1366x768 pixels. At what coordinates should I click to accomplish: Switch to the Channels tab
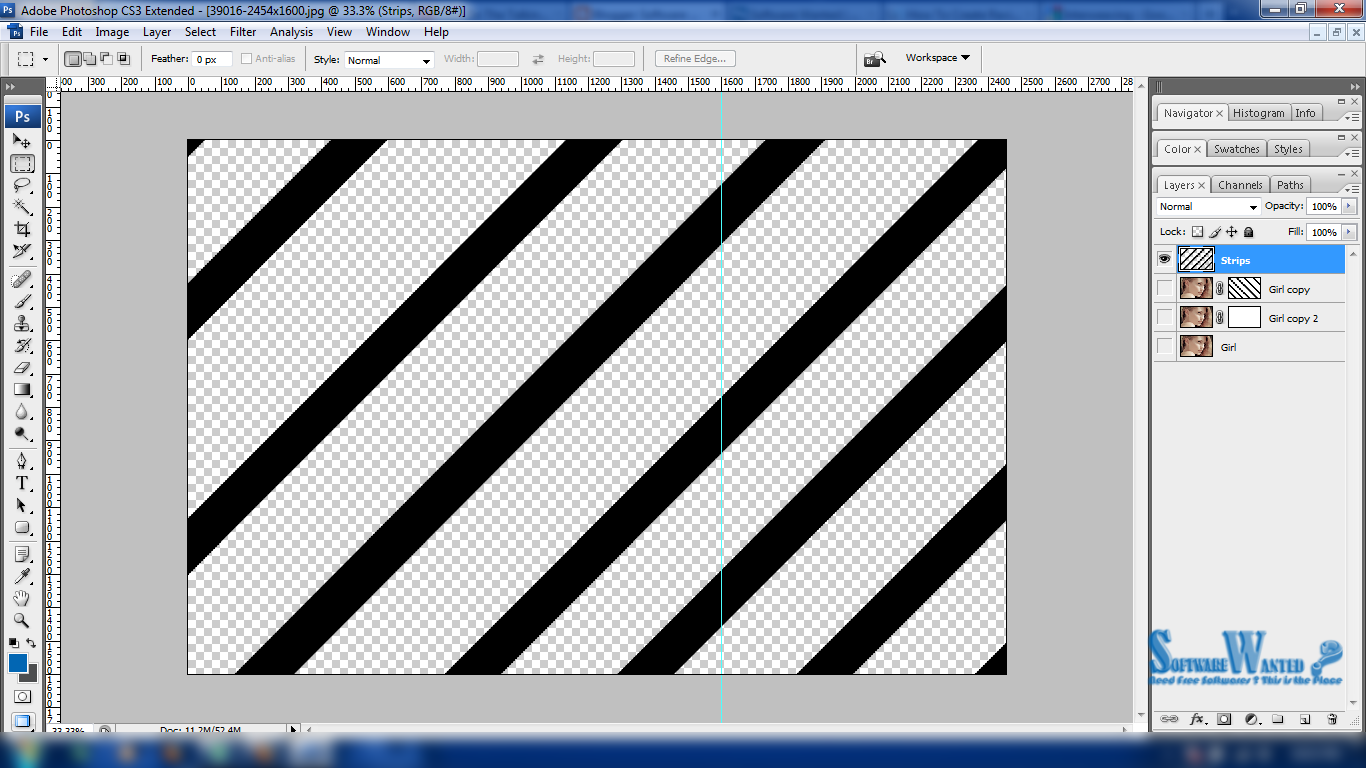[1240, 184]
